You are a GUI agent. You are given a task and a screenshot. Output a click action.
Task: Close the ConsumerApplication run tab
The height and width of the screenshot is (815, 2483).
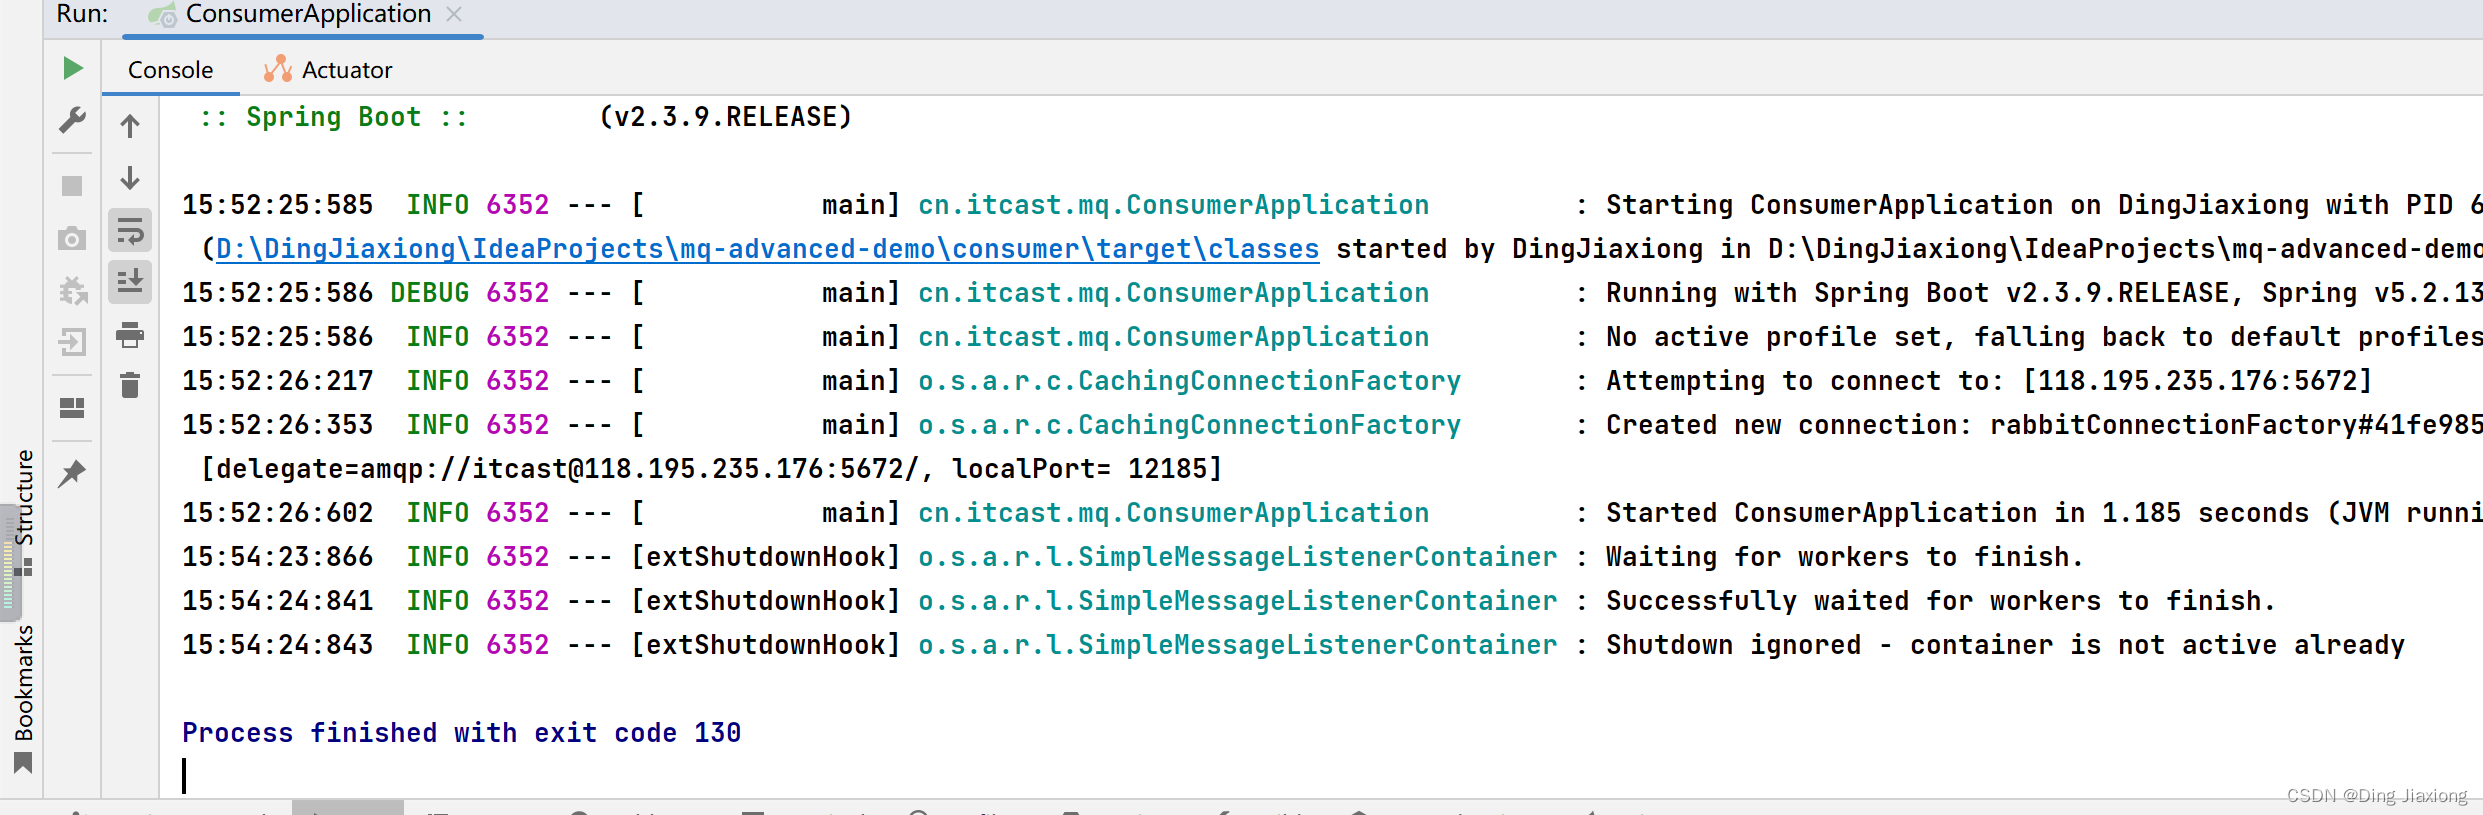[x=454, y=14]
